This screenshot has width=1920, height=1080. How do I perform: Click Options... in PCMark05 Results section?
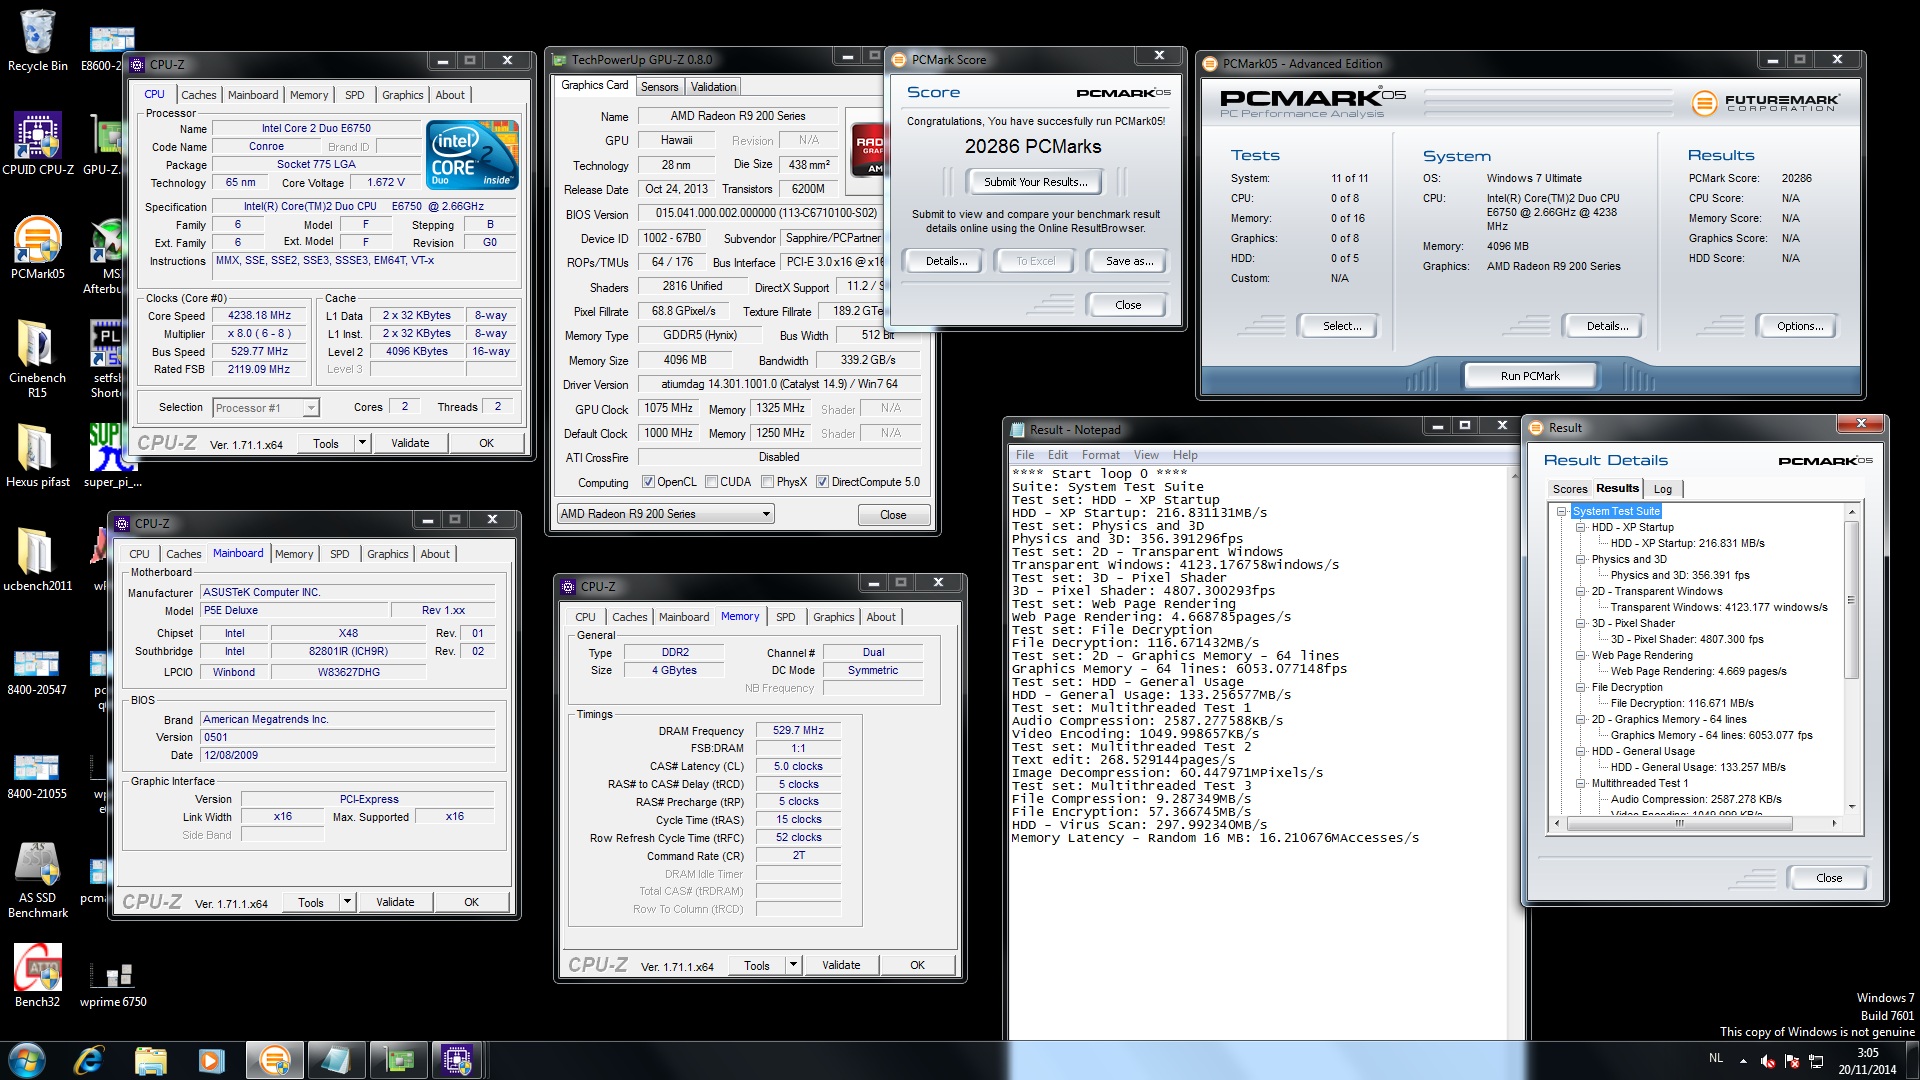click(1800, 326)
